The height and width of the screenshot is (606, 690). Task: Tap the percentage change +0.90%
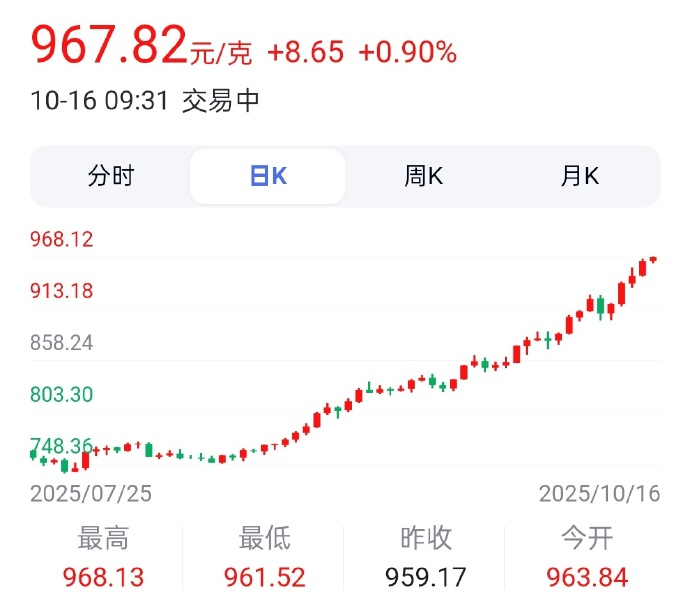pos(407,52)
